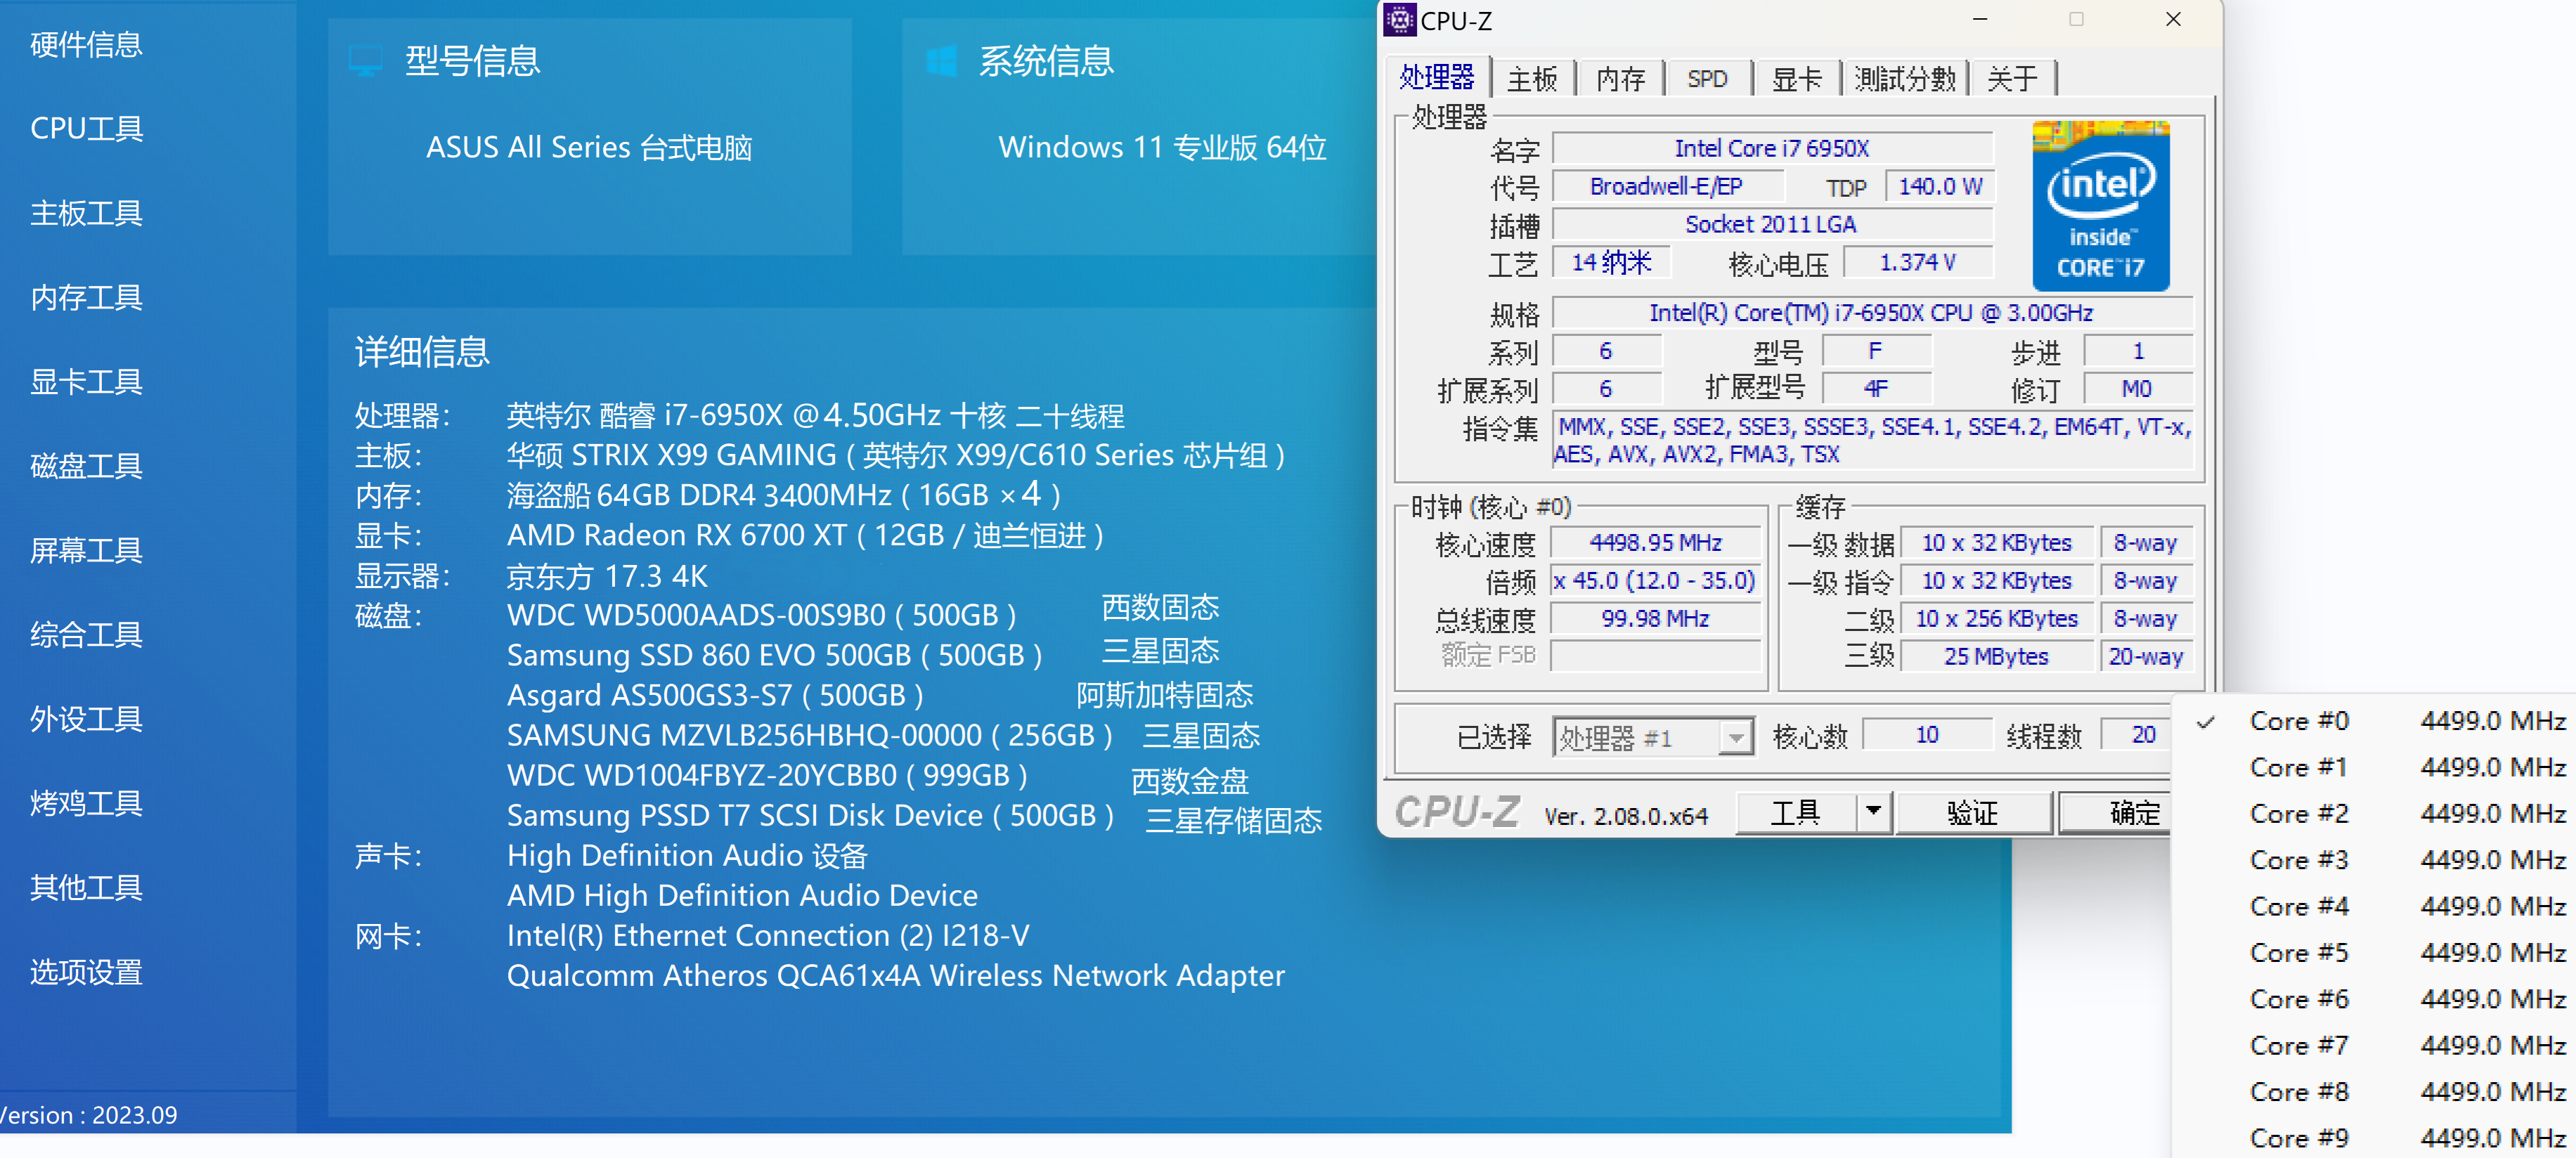Open 其他工具 sidebar item
Image resolution: width=2576 pixels, height=1158 pixels.
86,887
